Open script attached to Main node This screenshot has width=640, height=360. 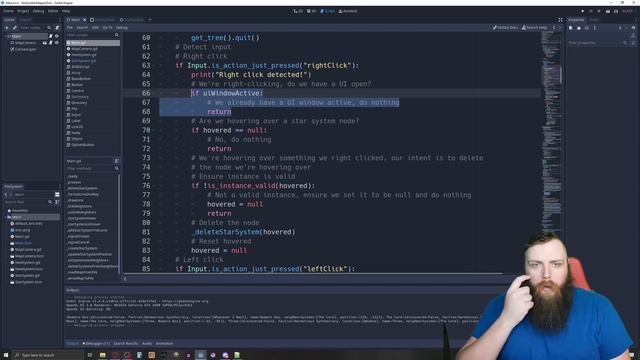point(51,36)
